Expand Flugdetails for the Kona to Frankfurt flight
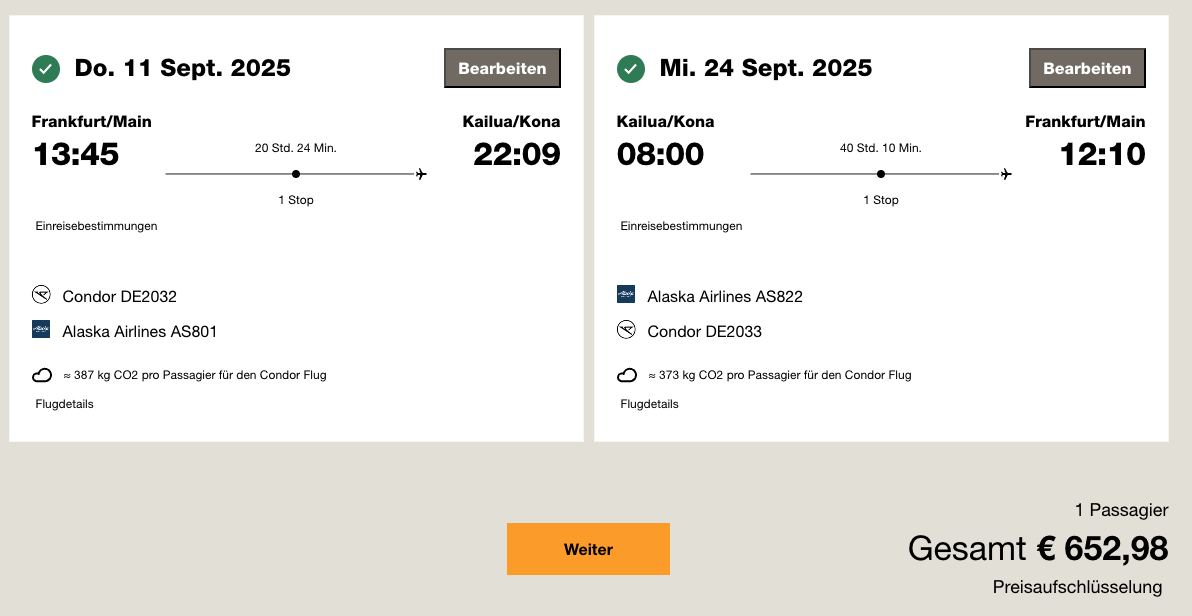 point(649,404)
